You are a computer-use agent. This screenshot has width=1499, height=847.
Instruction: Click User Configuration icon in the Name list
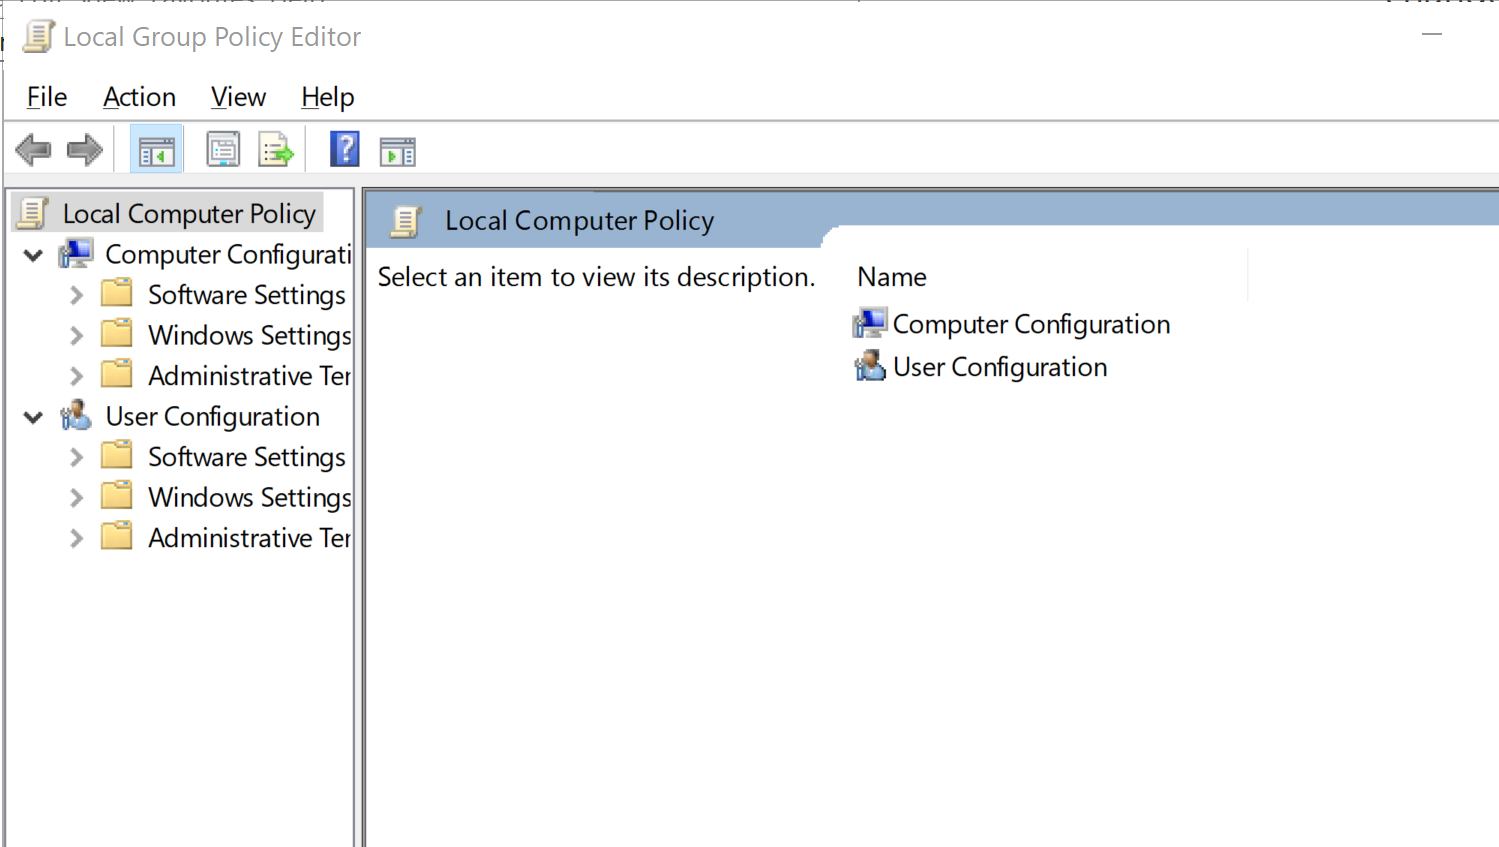[x=870, y=366]
